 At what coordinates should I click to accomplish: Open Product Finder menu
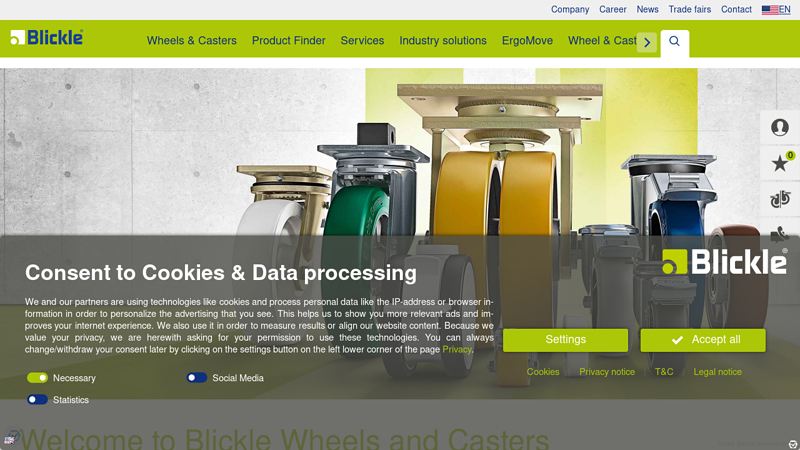(x=289, y=41)
